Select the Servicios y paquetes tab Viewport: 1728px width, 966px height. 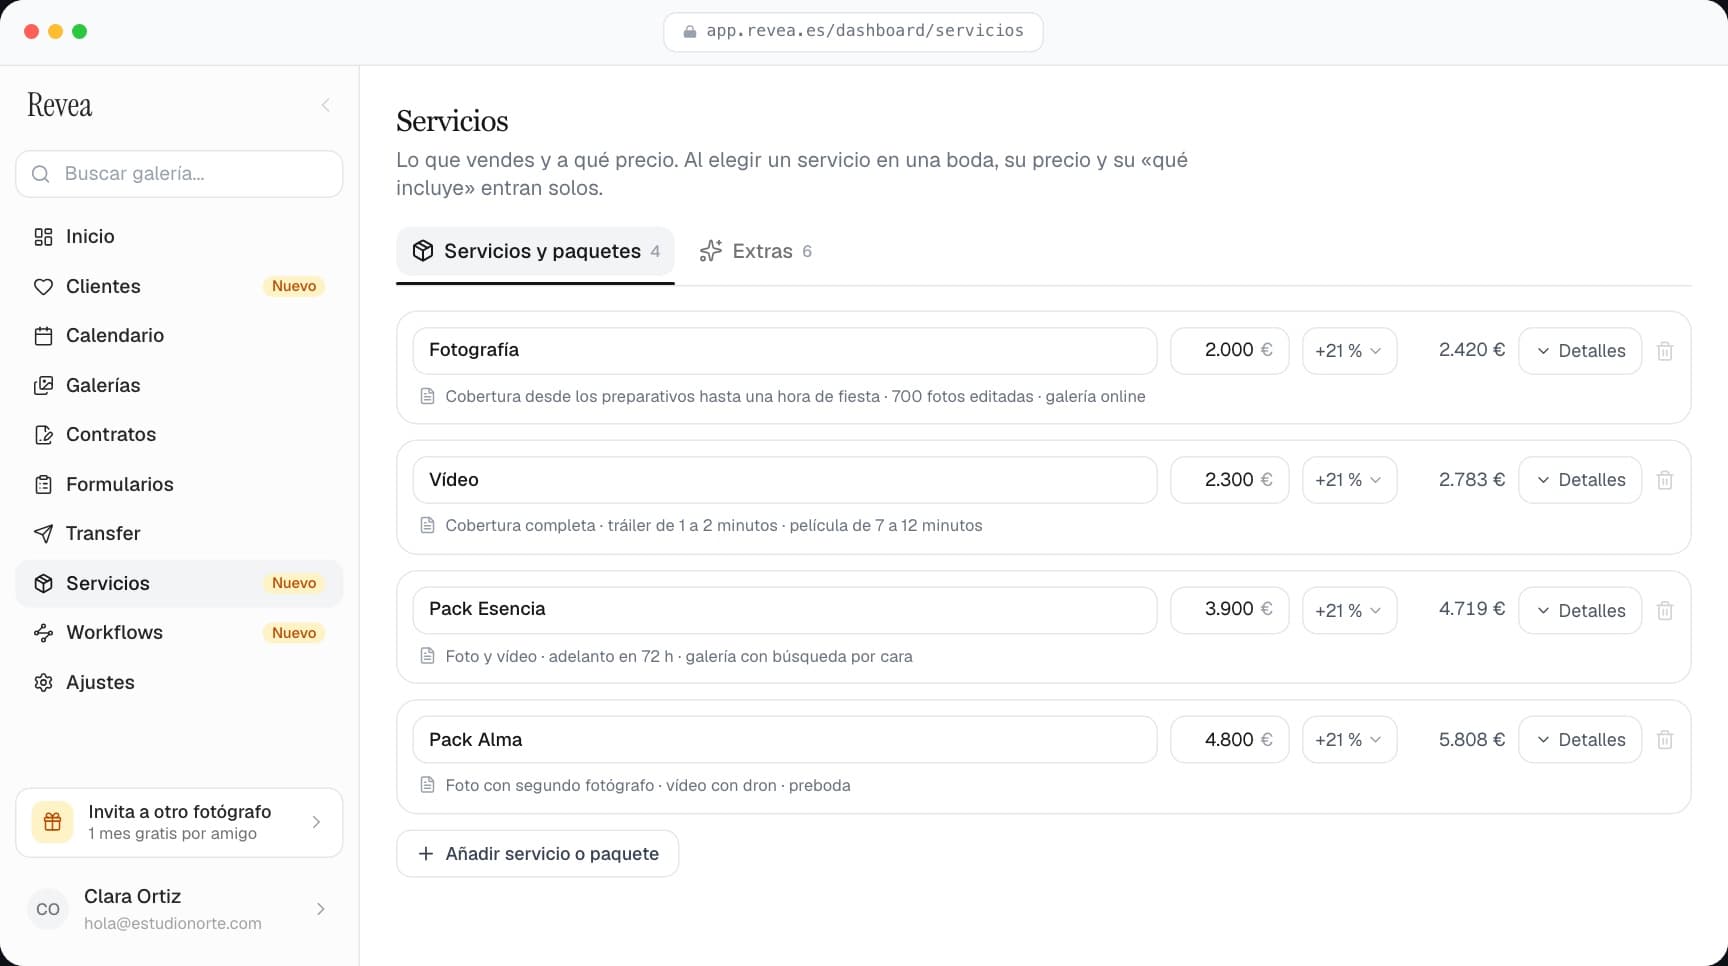pyautogui.click(x=535, y=251)
